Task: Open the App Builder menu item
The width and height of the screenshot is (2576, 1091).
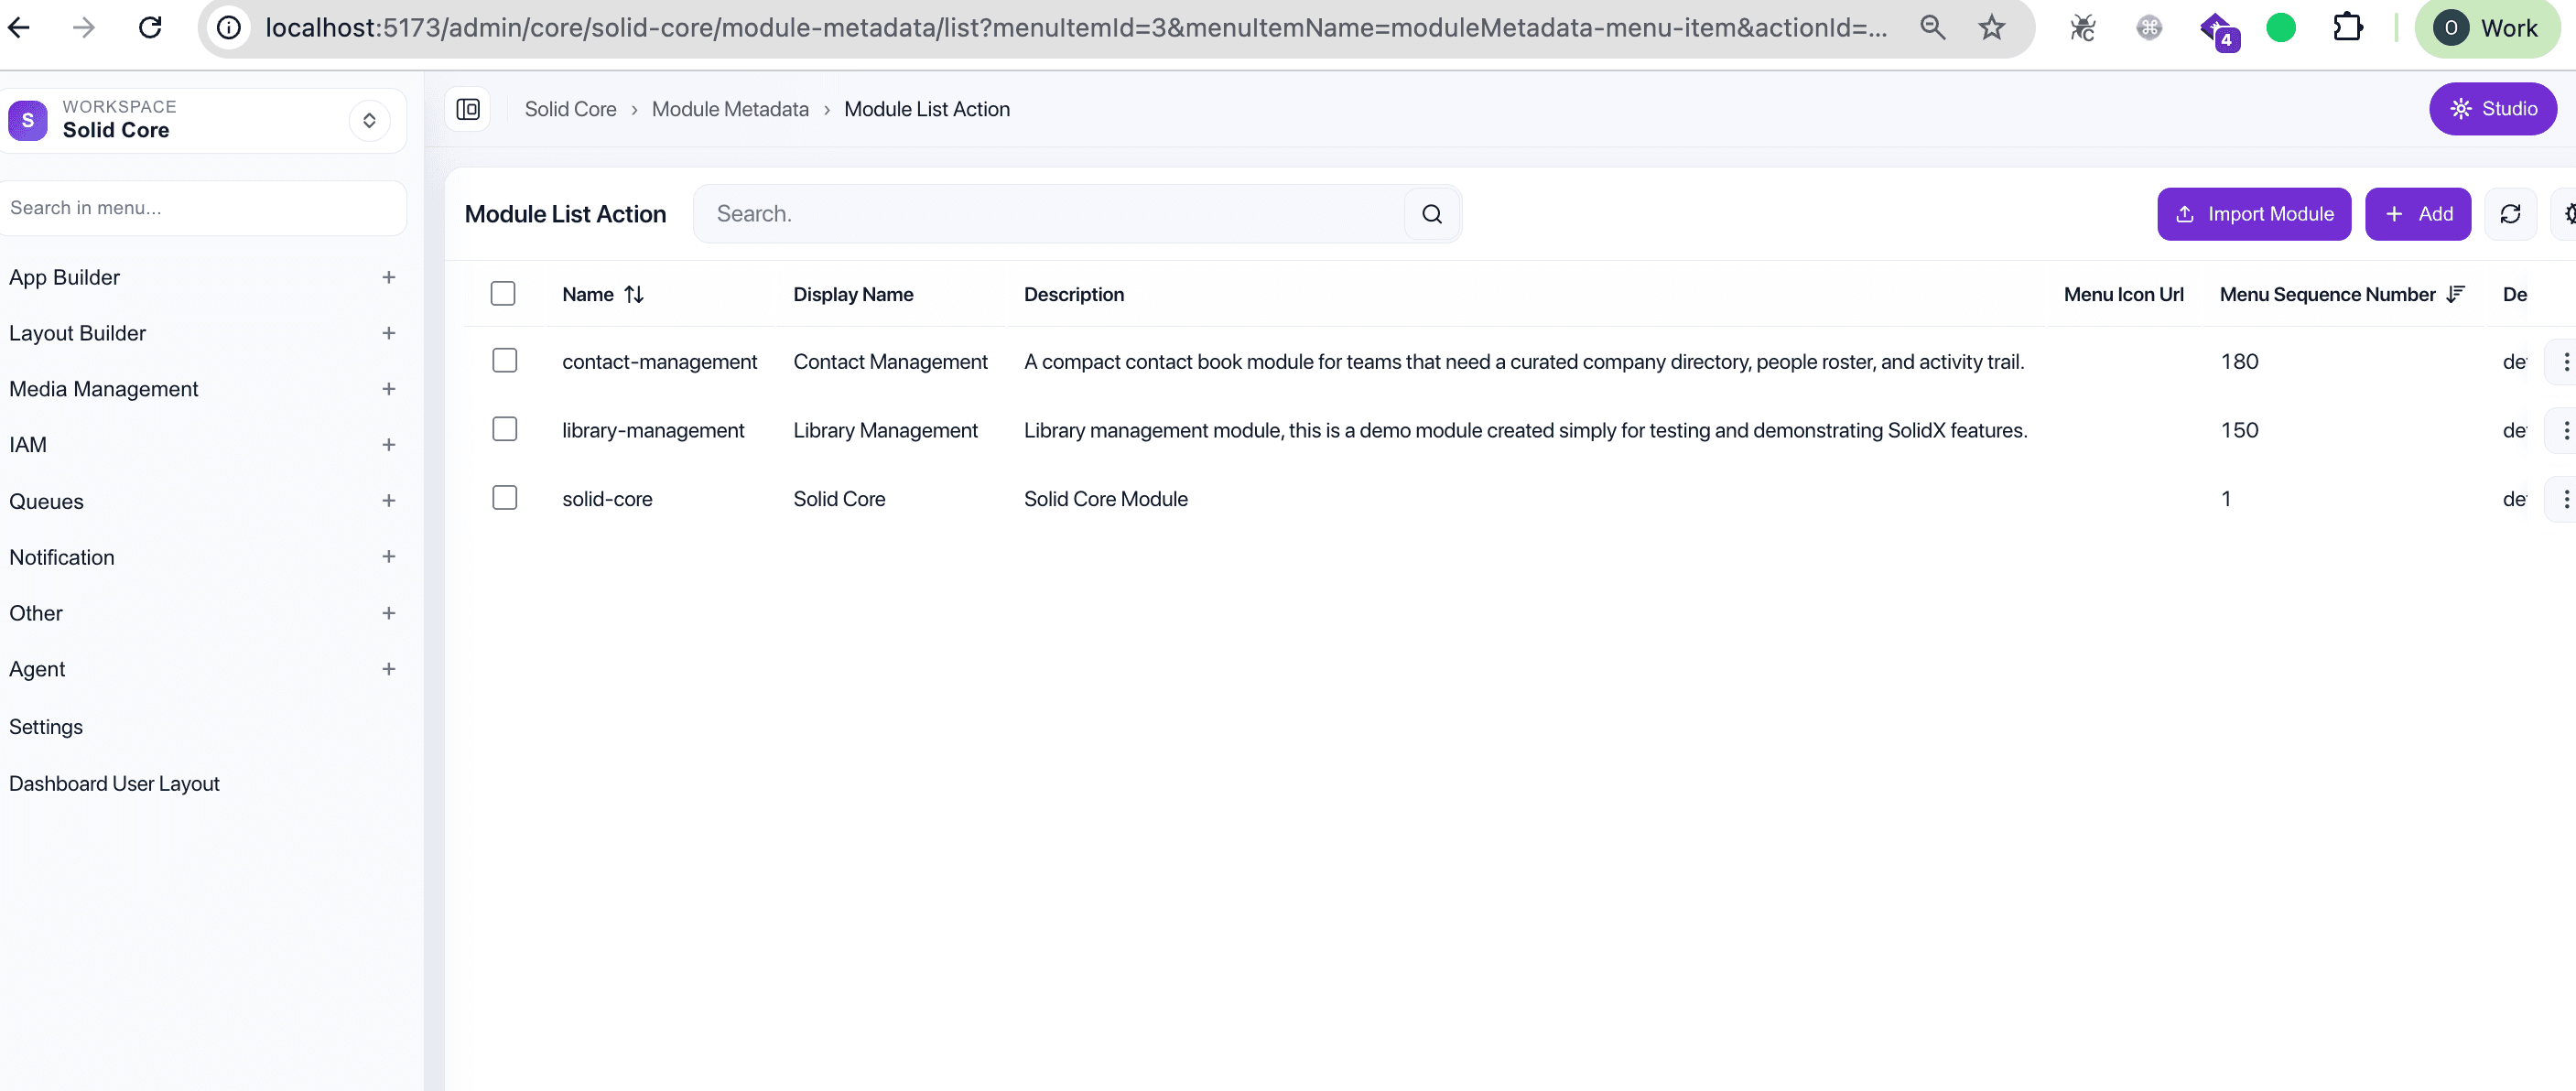Action: tap(64, 277)
